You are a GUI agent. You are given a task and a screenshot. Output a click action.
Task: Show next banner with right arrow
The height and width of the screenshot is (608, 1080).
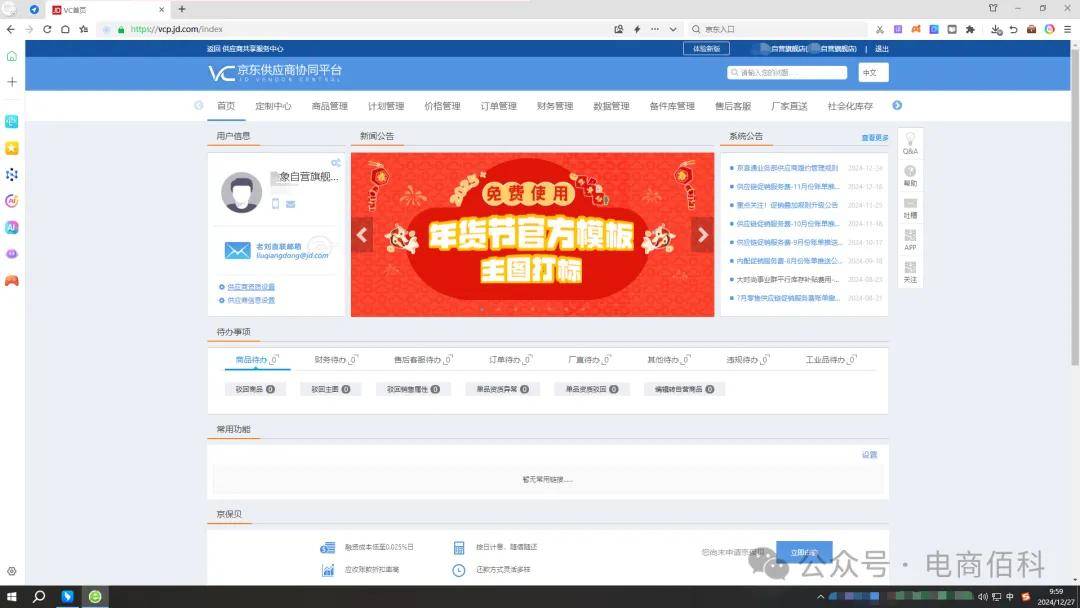(702, 235)
